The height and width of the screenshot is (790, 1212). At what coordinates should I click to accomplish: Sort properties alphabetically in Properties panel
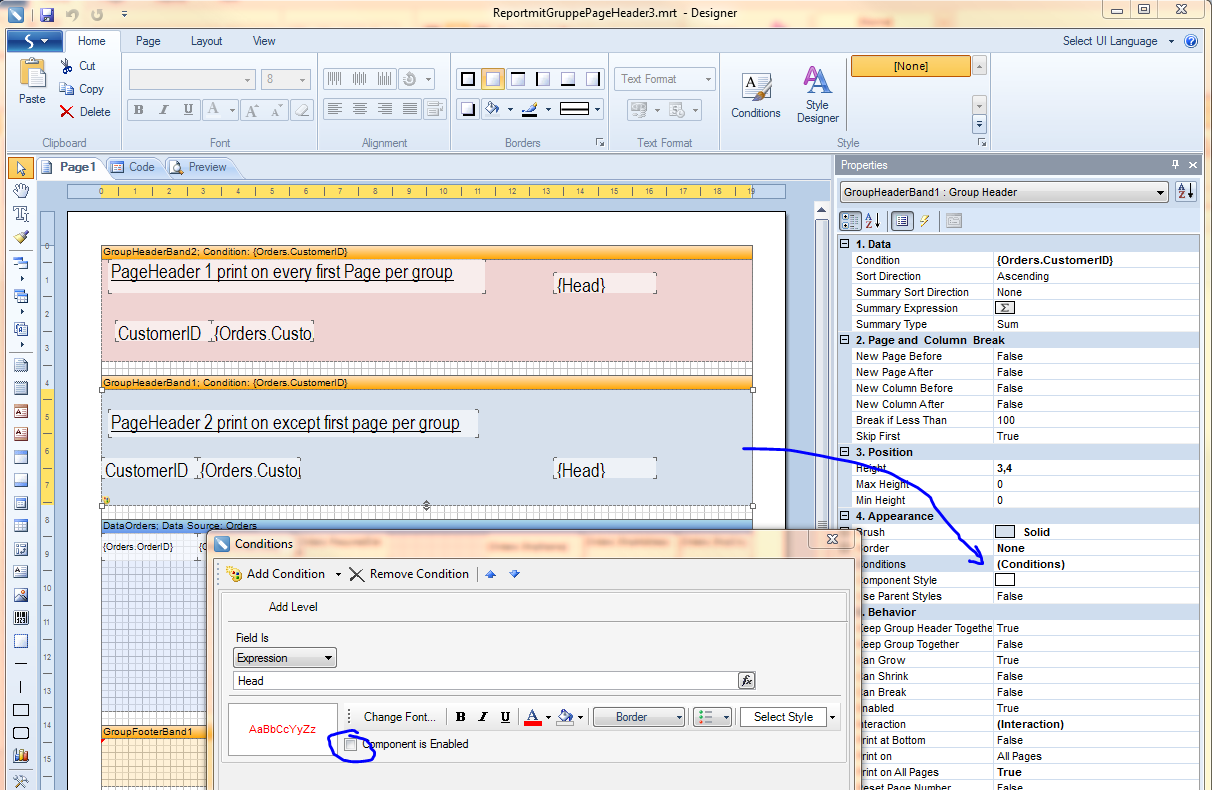872,221
